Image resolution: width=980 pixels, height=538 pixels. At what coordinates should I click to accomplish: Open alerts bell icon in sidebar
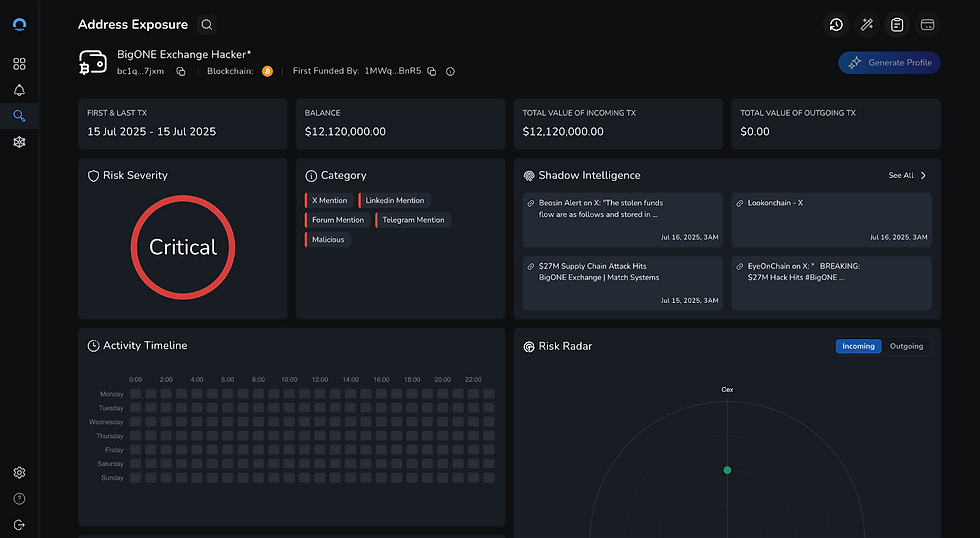coord(19,90)
